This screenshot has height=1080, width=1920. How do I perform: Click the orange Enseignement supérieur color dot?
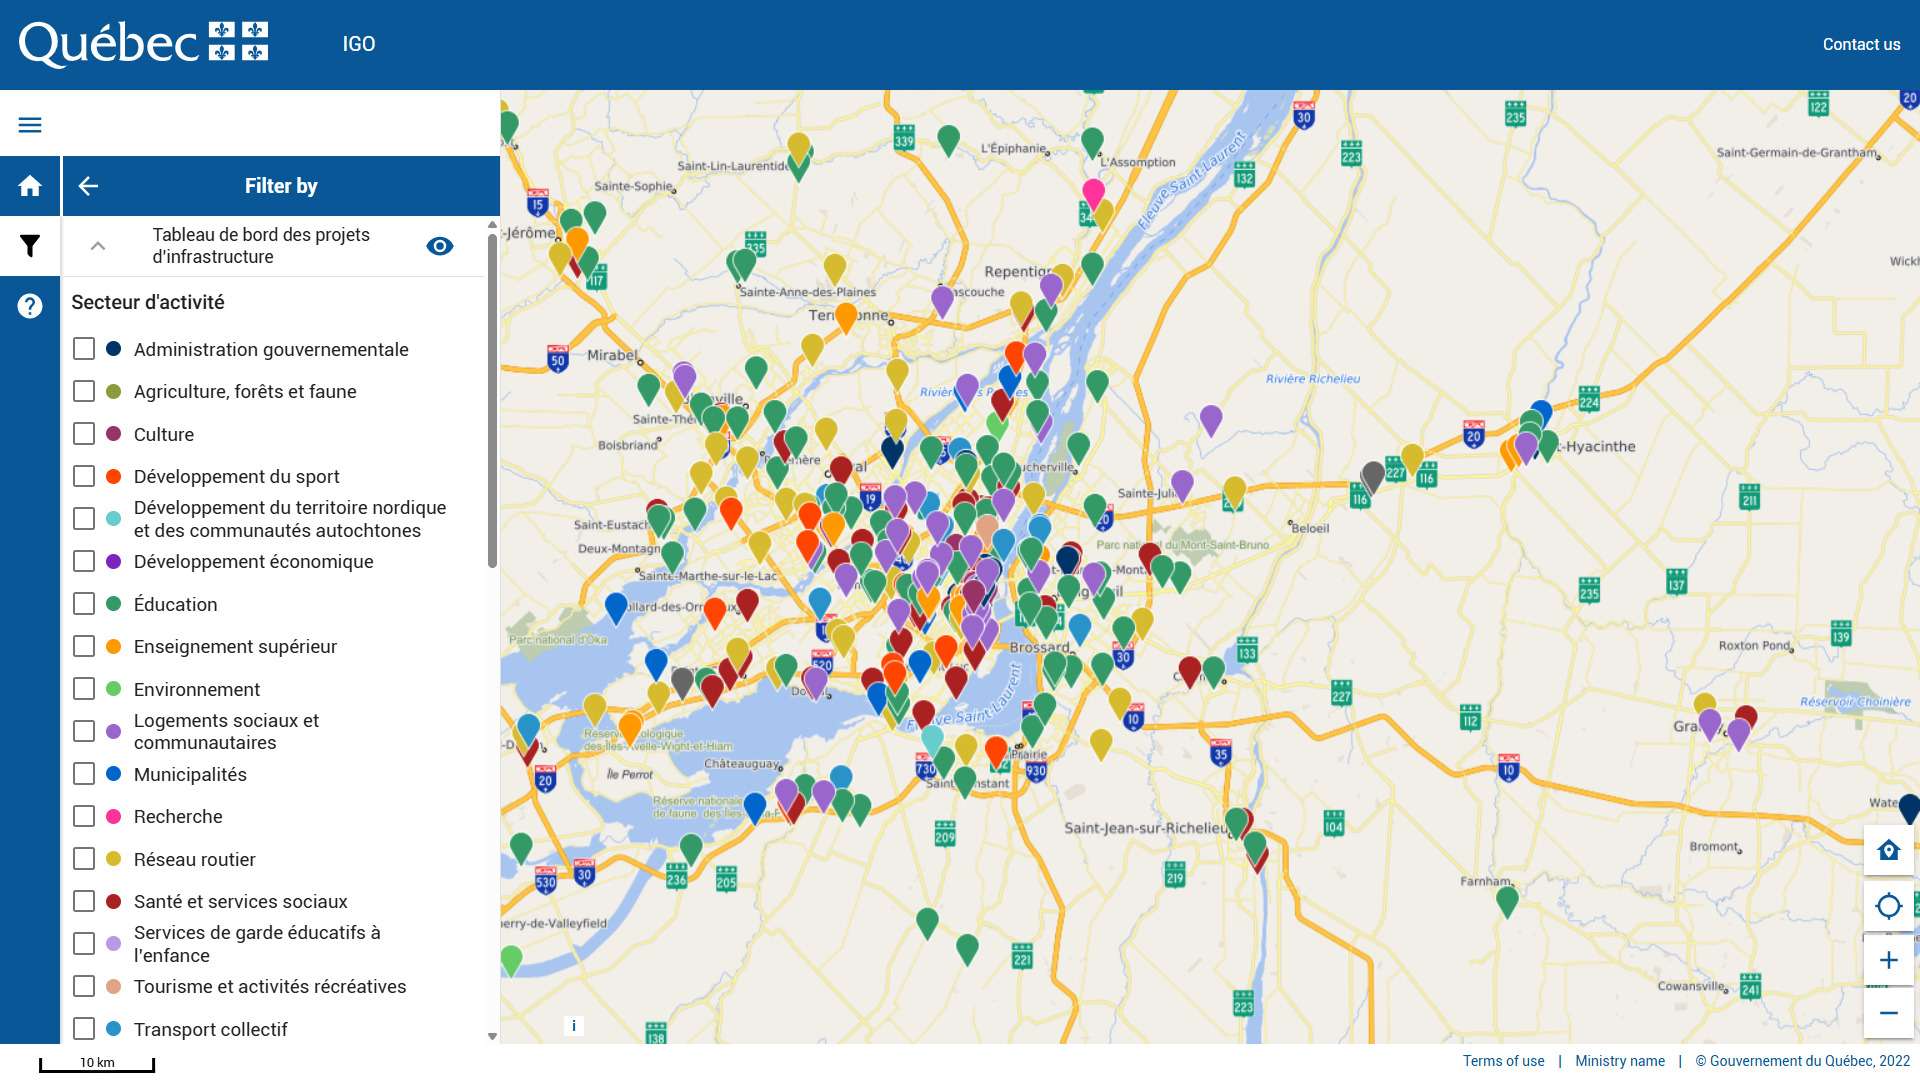pyautogui.click(x=114, y=646)
